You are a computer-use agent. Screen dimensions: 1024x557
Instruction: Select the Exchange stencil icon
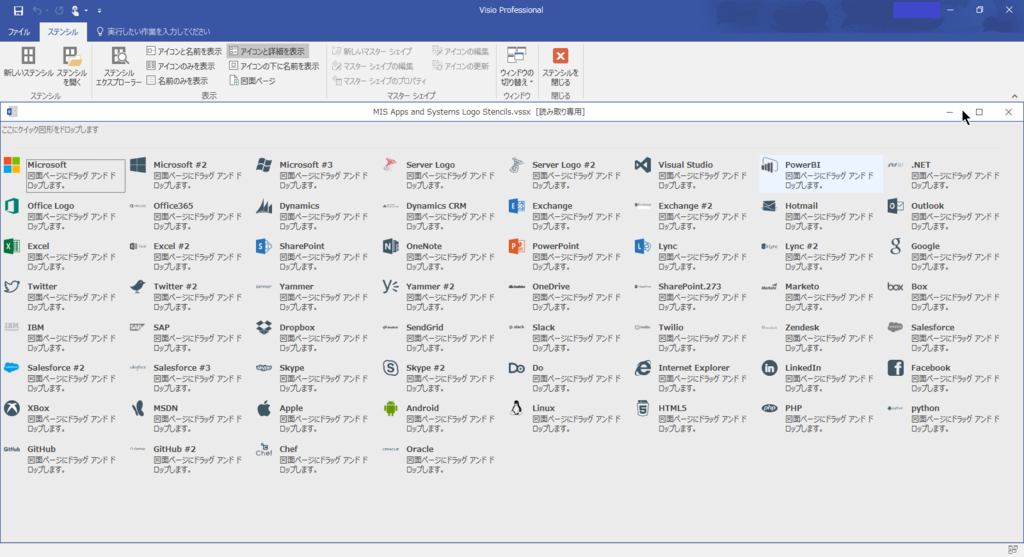coord(517,206)
